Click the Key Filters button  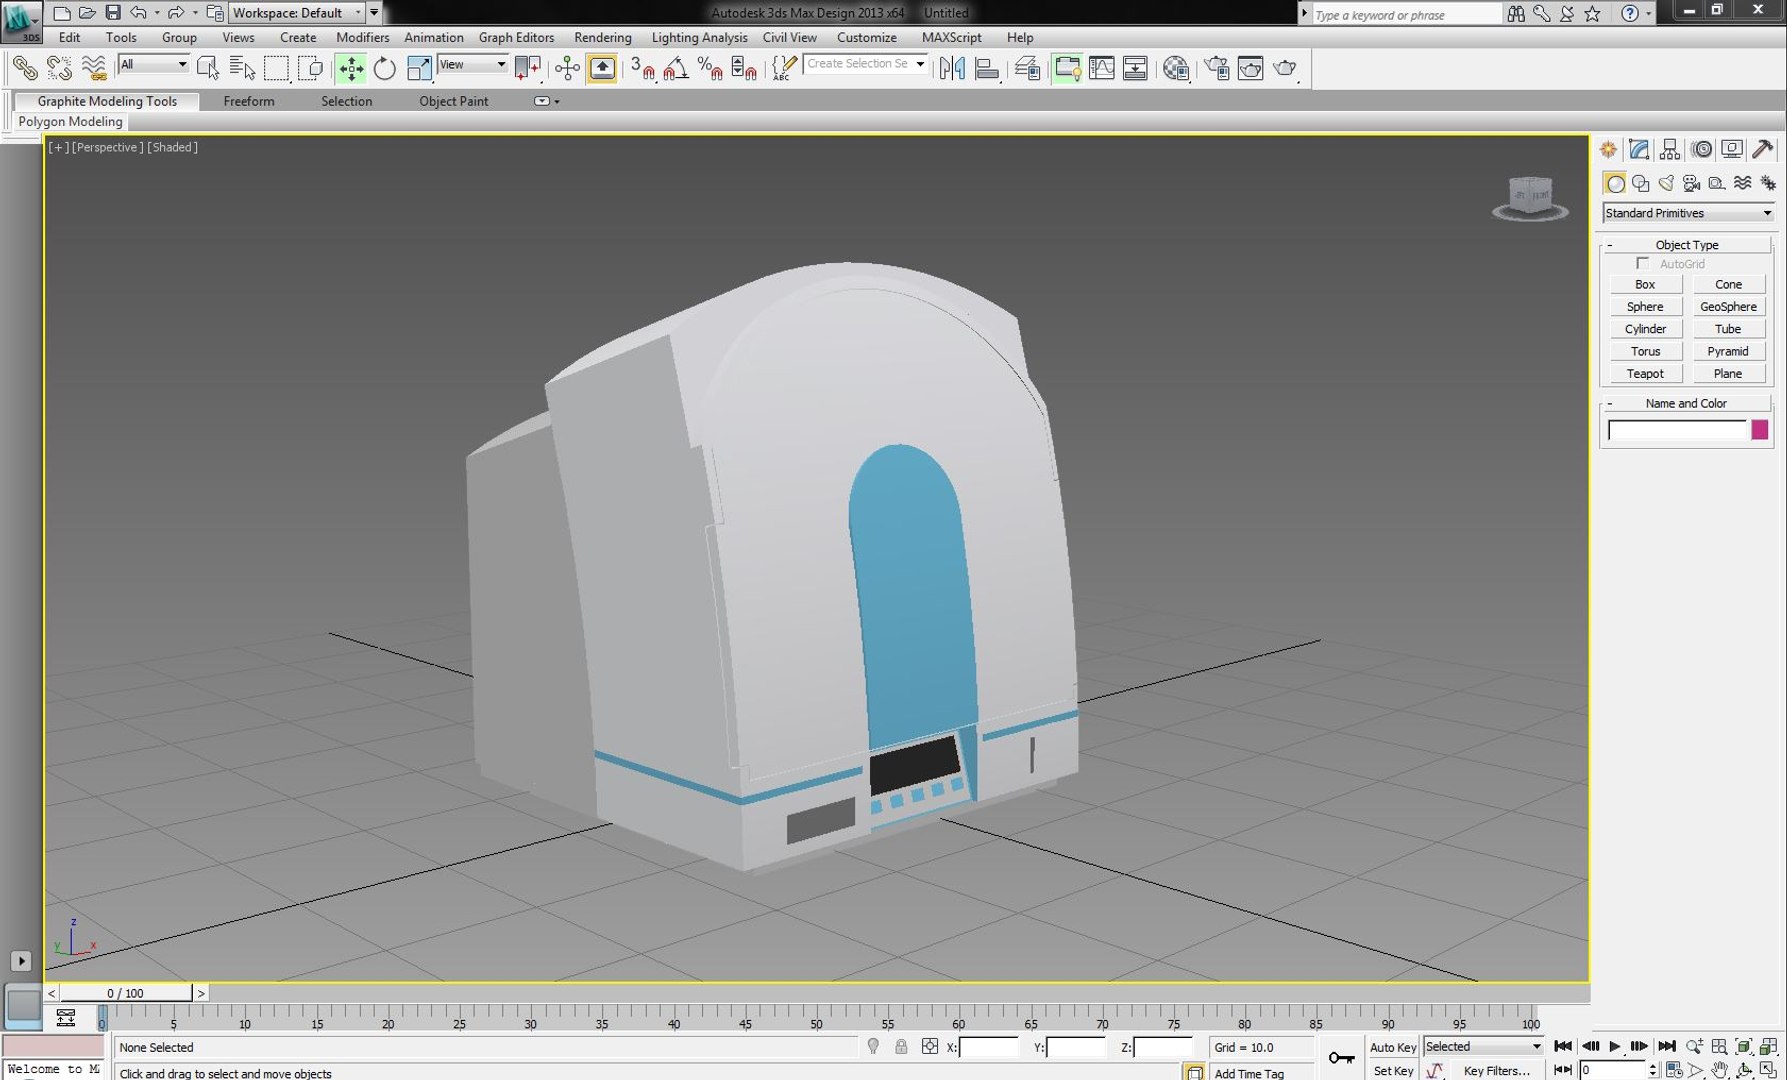[1496, 1071]
